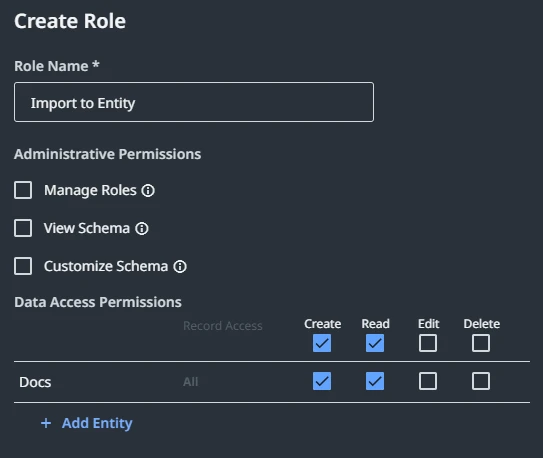
Task: Click the Role Name input field
Action: tap(194, 102)
